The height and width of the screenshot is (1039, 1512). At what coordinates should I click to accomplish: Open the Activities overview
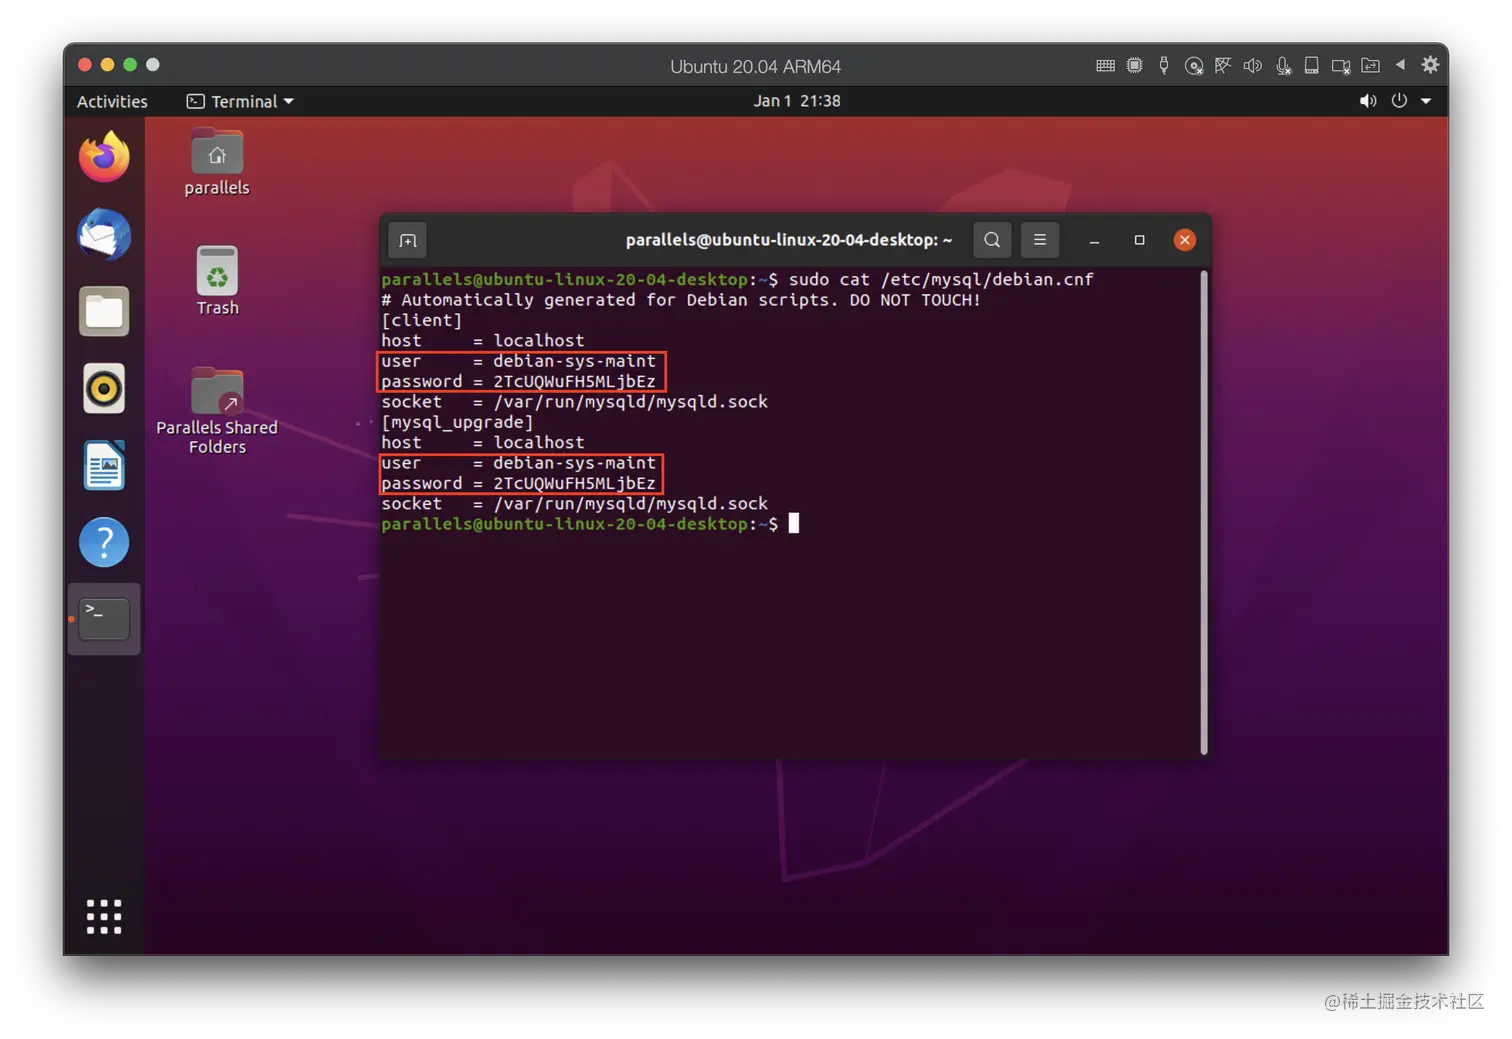coord(112,101)
